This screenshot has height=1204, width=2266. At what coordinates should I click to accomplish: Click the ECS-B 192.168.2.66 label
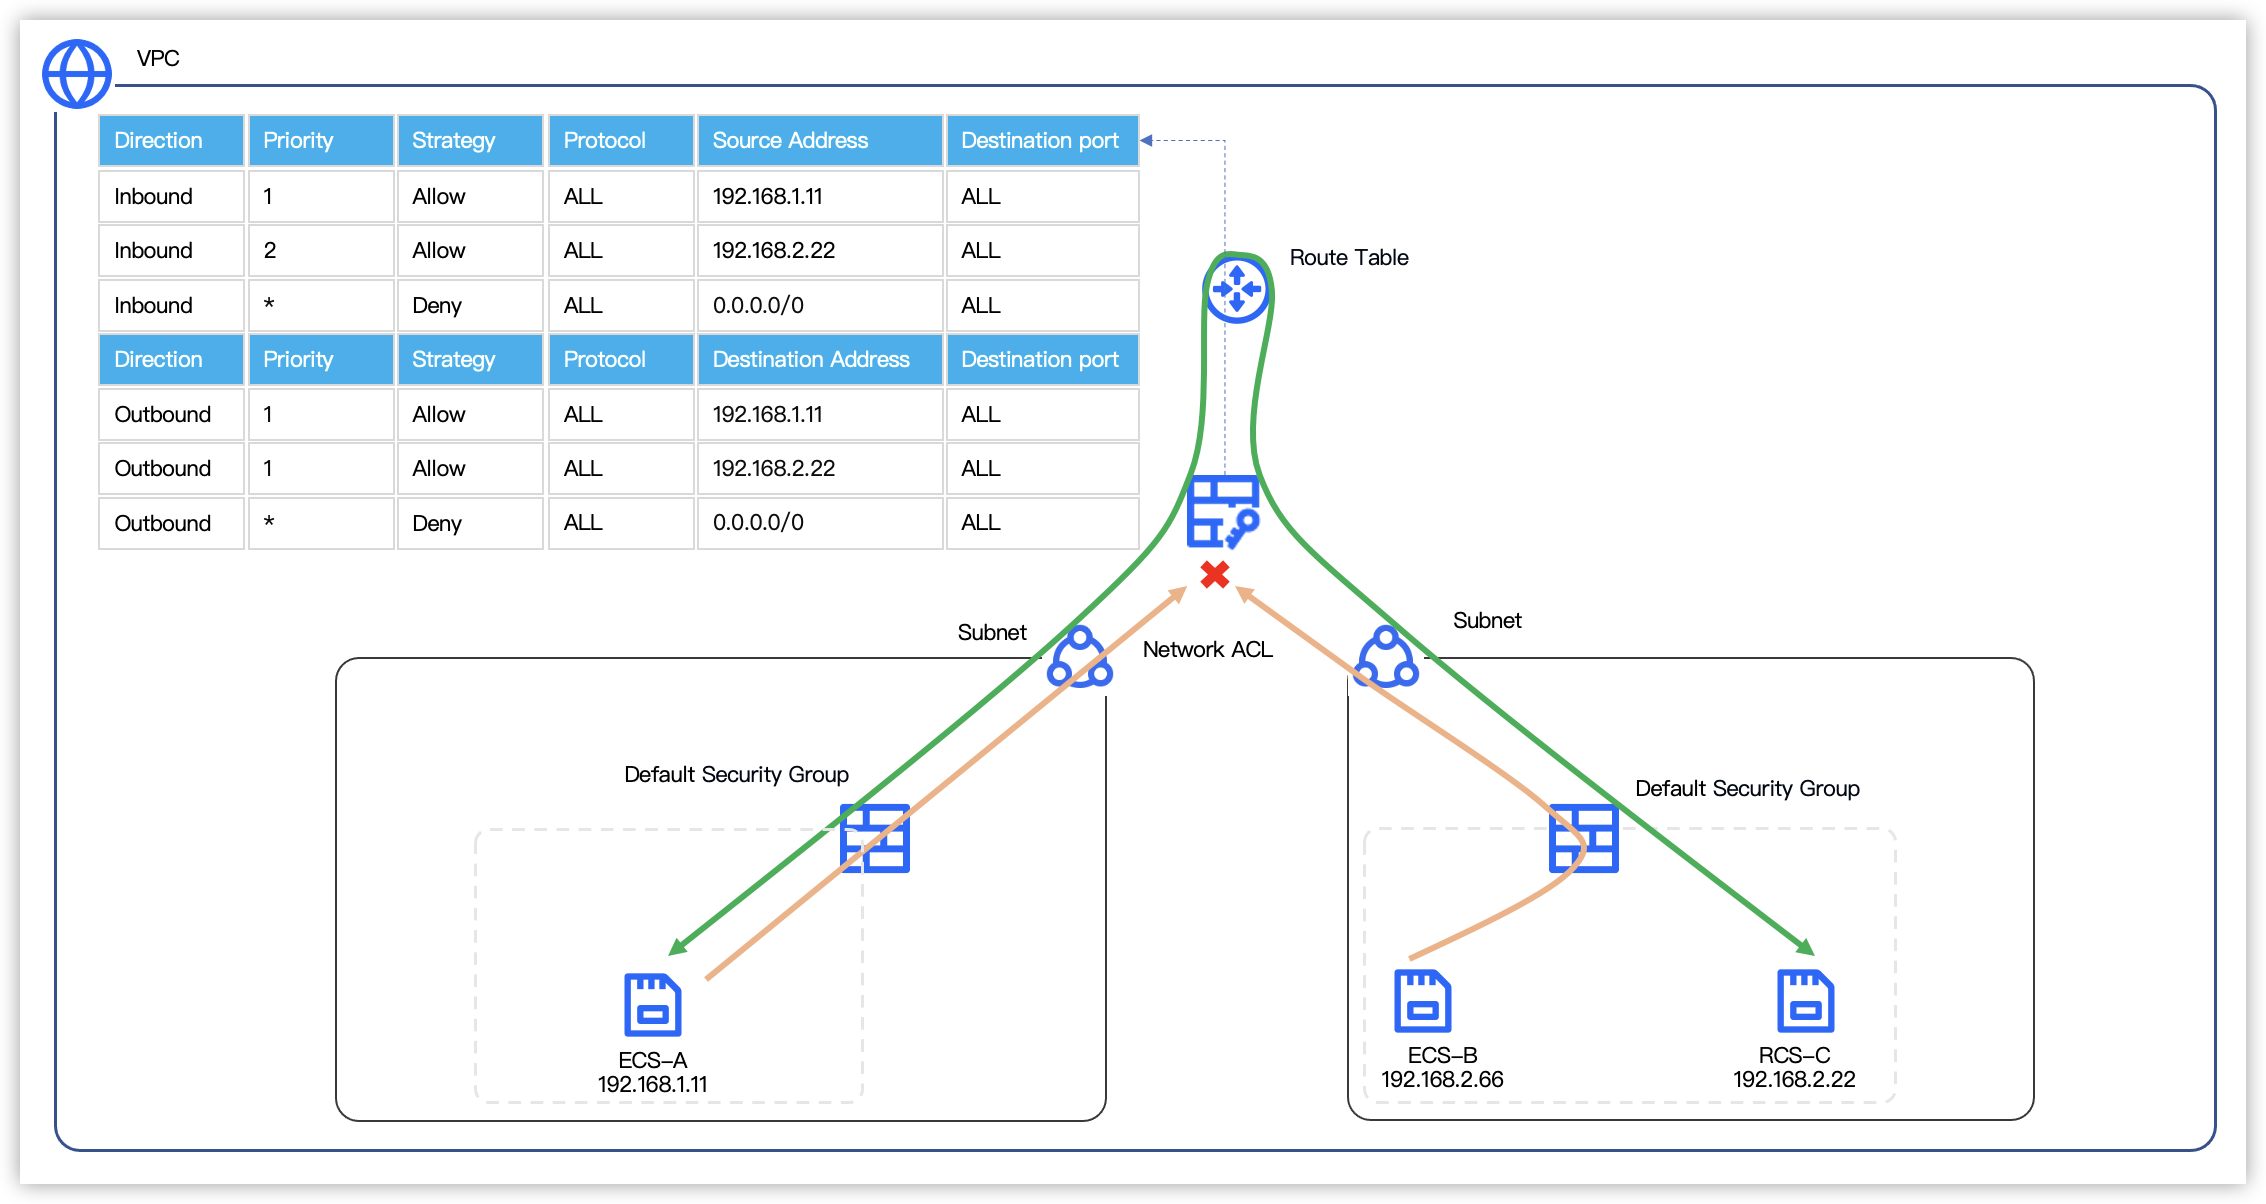1442,1067
